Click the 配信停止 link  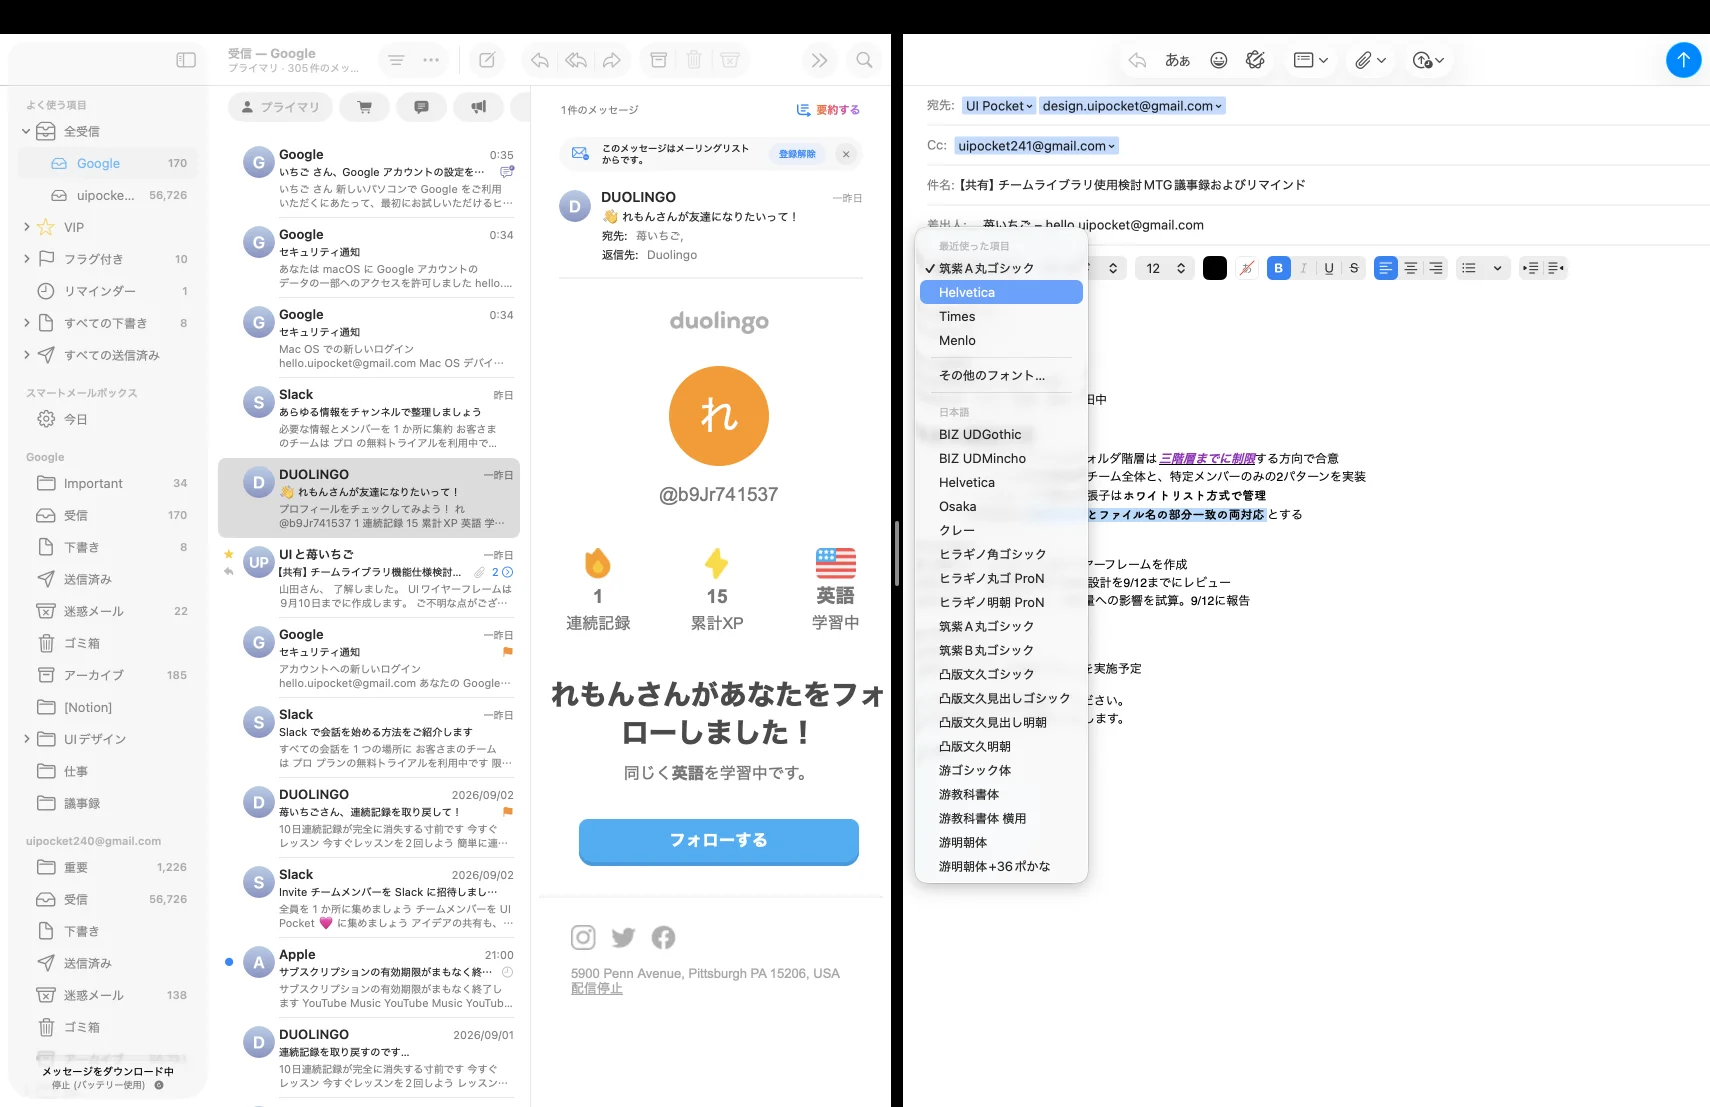click(x=597, y=988)
